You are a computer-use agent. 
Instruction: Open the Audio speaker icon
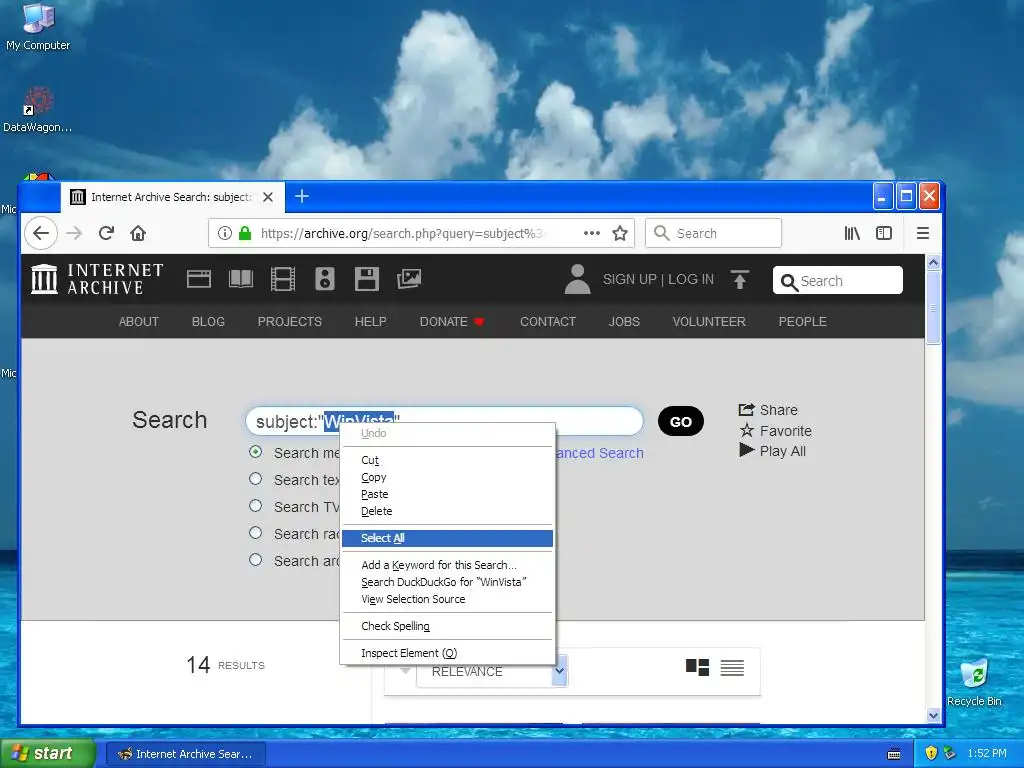click(325, 279)
